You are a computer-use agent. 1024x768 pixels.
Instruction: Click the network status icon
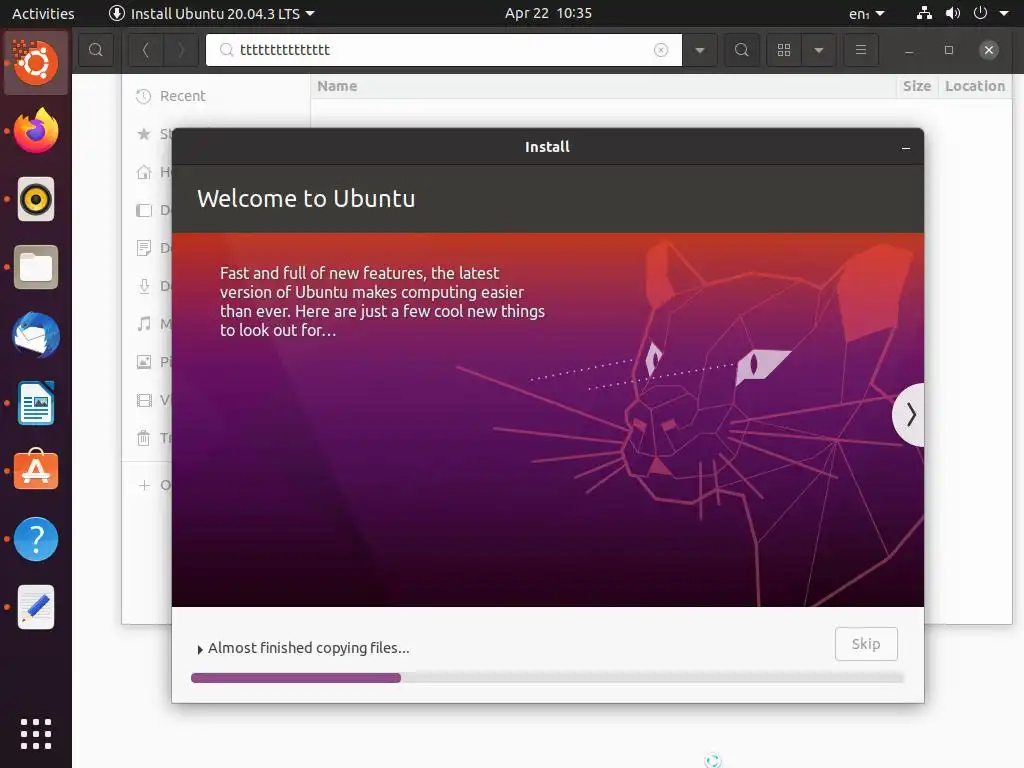coord(924,13)
